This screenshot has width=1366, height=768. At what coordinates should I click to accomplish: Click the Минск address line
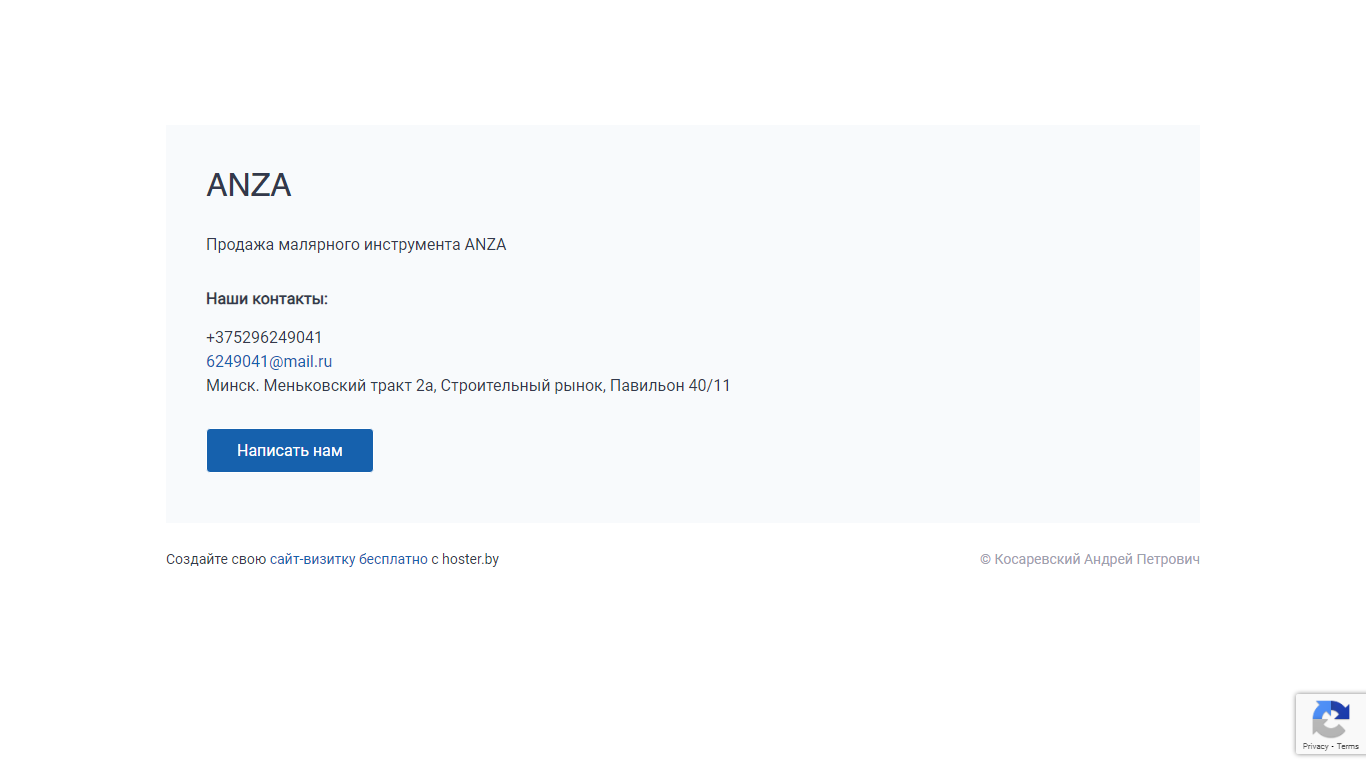coord(468,386)
